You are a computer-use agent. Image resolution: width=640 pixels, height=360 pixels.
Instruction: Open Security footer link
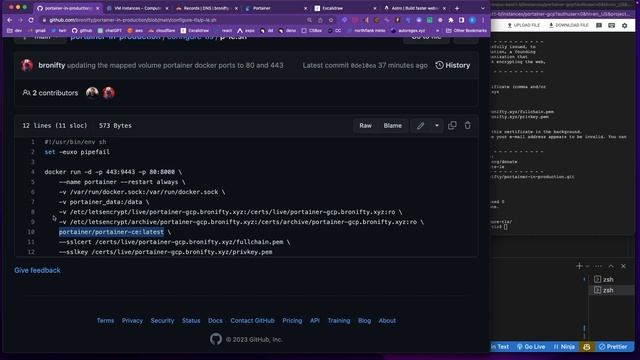162,320
